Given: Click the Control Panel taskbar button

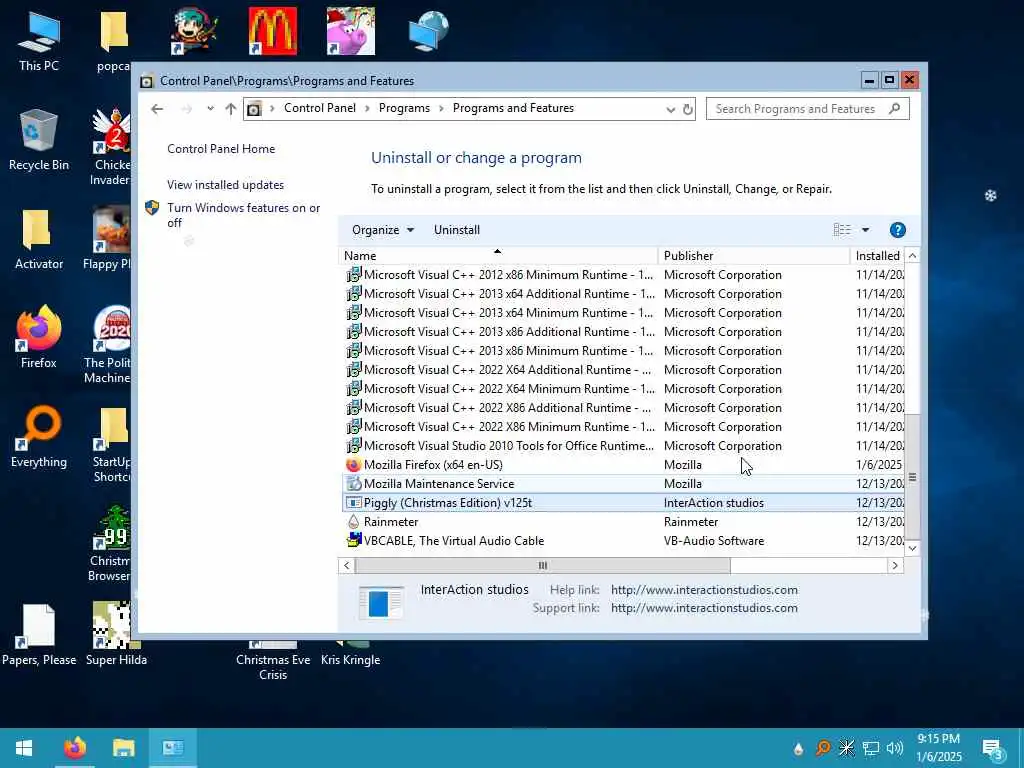Looking at the screenshot, I should 173,748.
